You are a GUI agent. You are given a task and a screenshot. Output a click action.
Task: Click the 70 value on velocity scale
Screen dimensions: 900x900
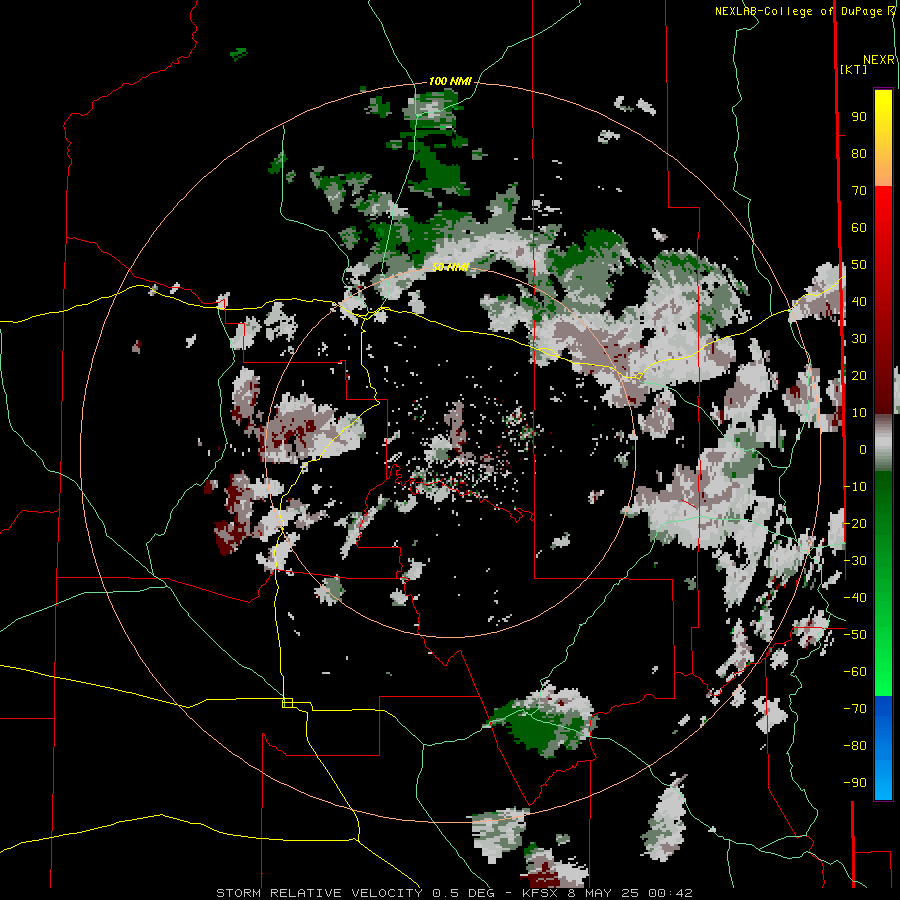click(859, 191)
